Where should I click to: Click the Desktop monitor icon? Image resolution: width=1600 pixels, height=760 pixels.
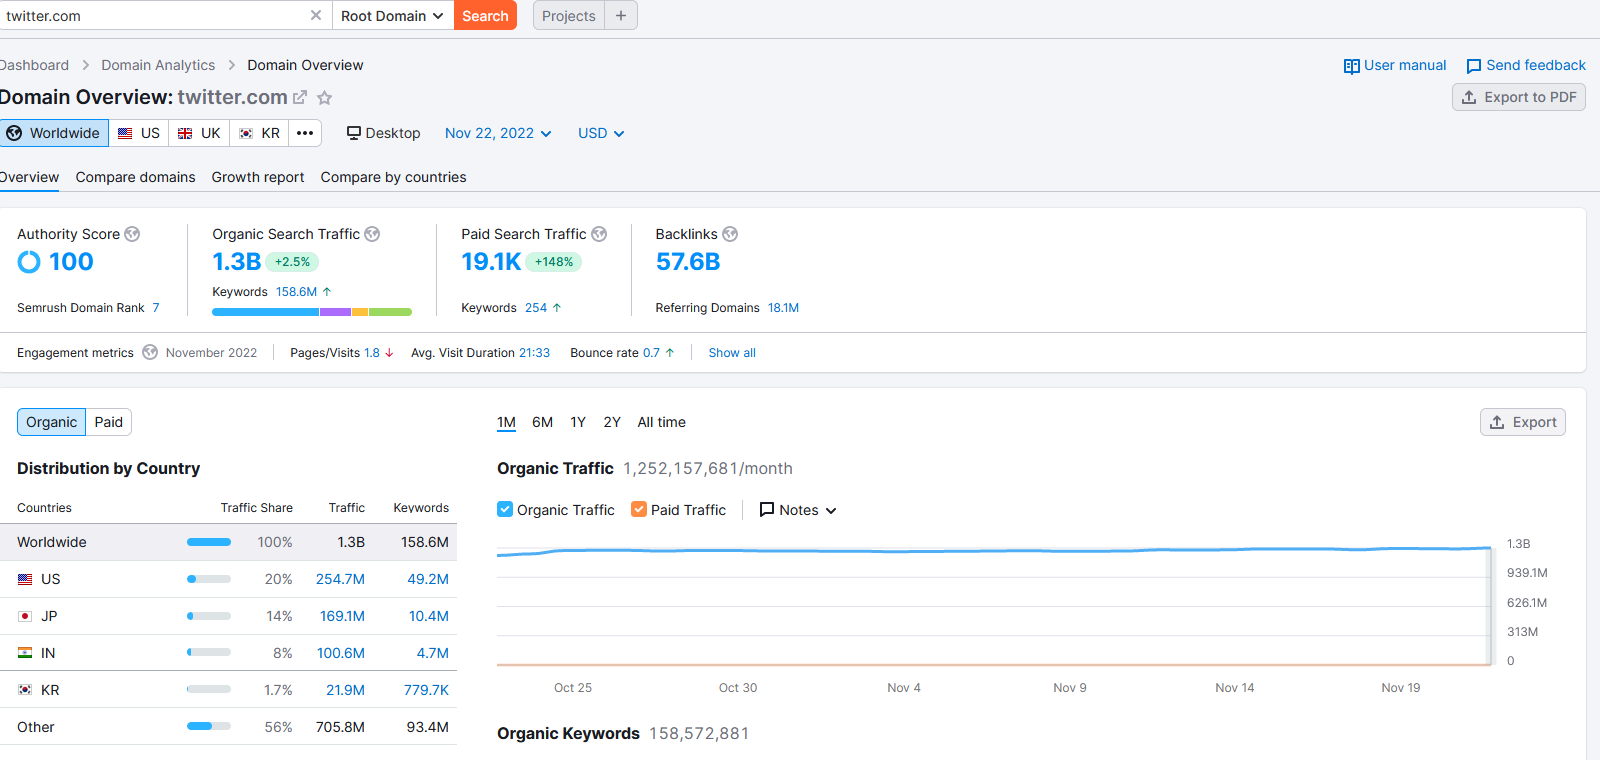coord(354,133)
